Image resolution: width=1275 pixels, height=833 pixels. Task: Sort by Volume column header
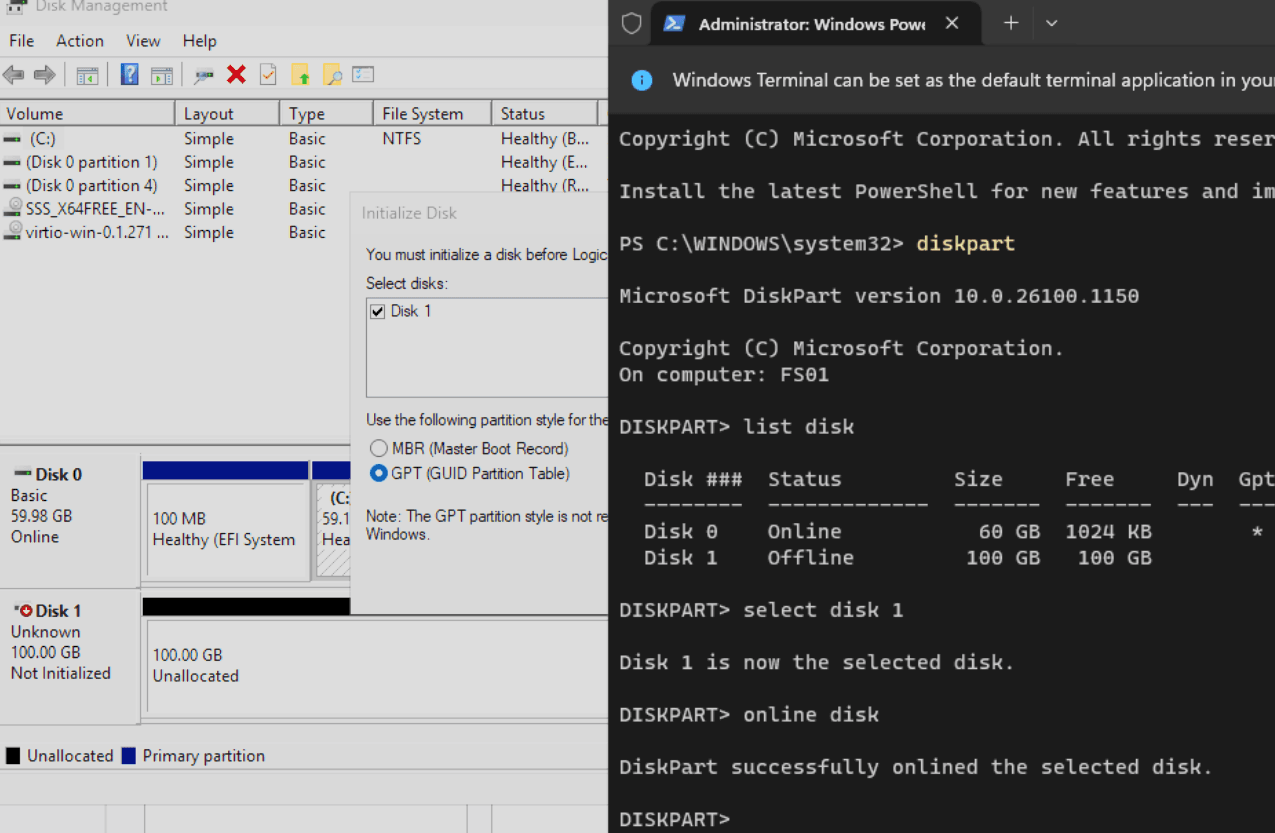[x=88, y=114]
